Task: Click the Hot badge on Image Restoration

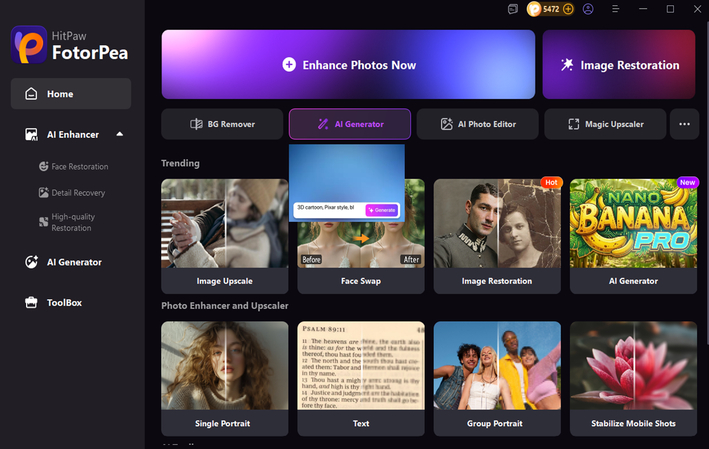Action: tap(551, 182)
